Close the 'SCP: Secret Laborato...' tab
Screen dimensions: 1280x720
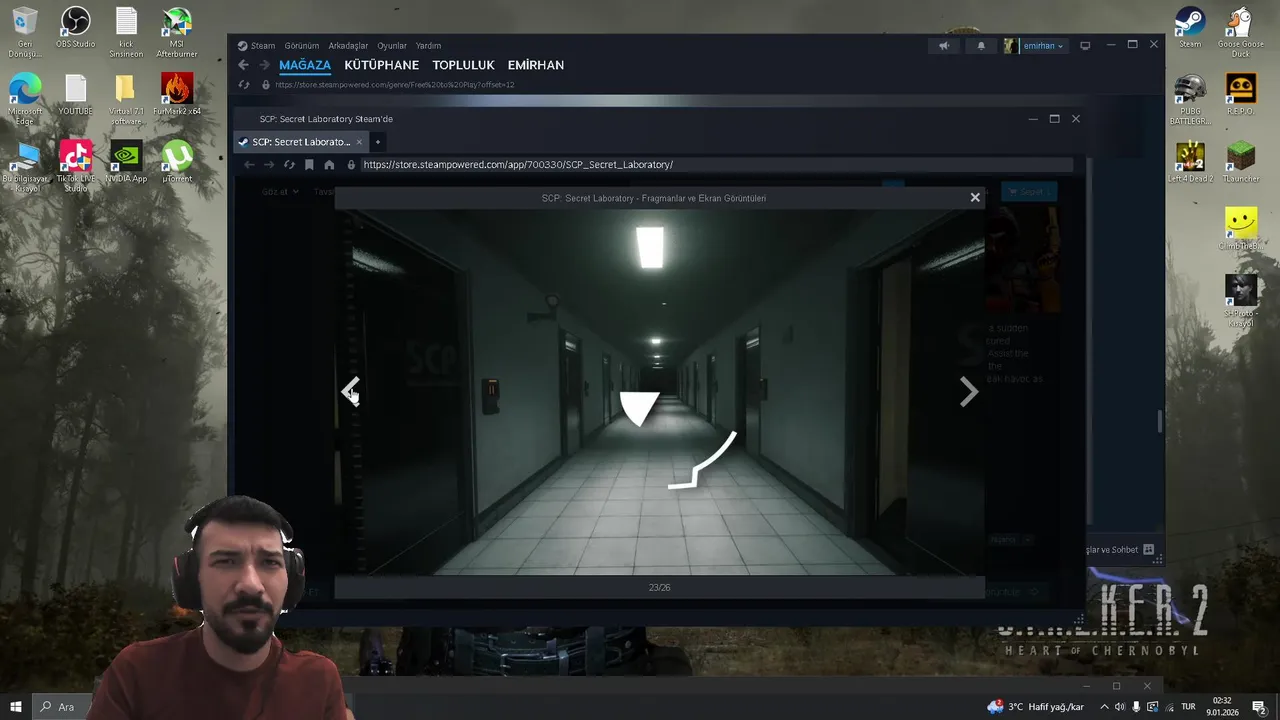click(x=359, y=142)
